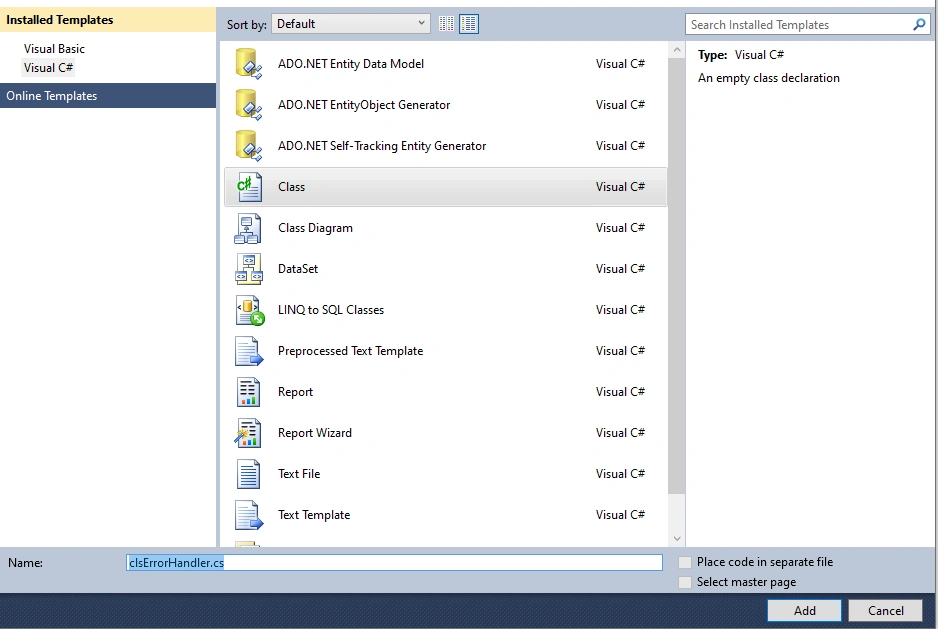Check the Select master page option
This screenshot has width=938, height=629.
[x=685, y=582]
